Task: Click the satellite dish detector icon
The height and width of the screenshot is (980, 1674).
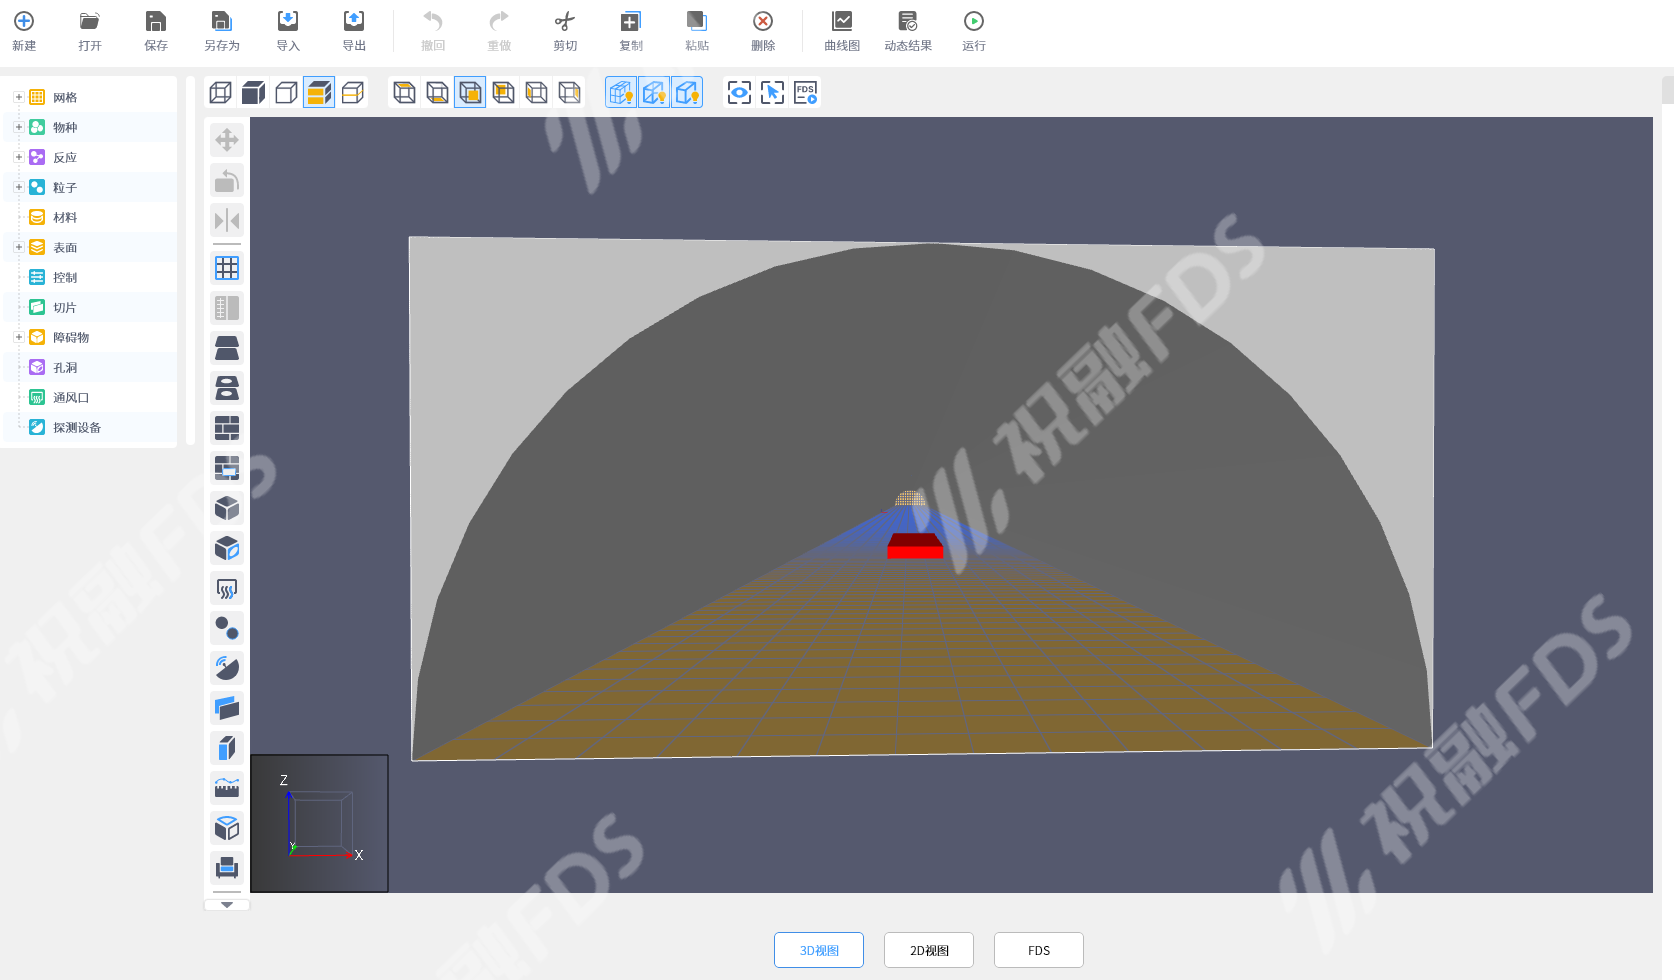Action: [x=227, y=668]
